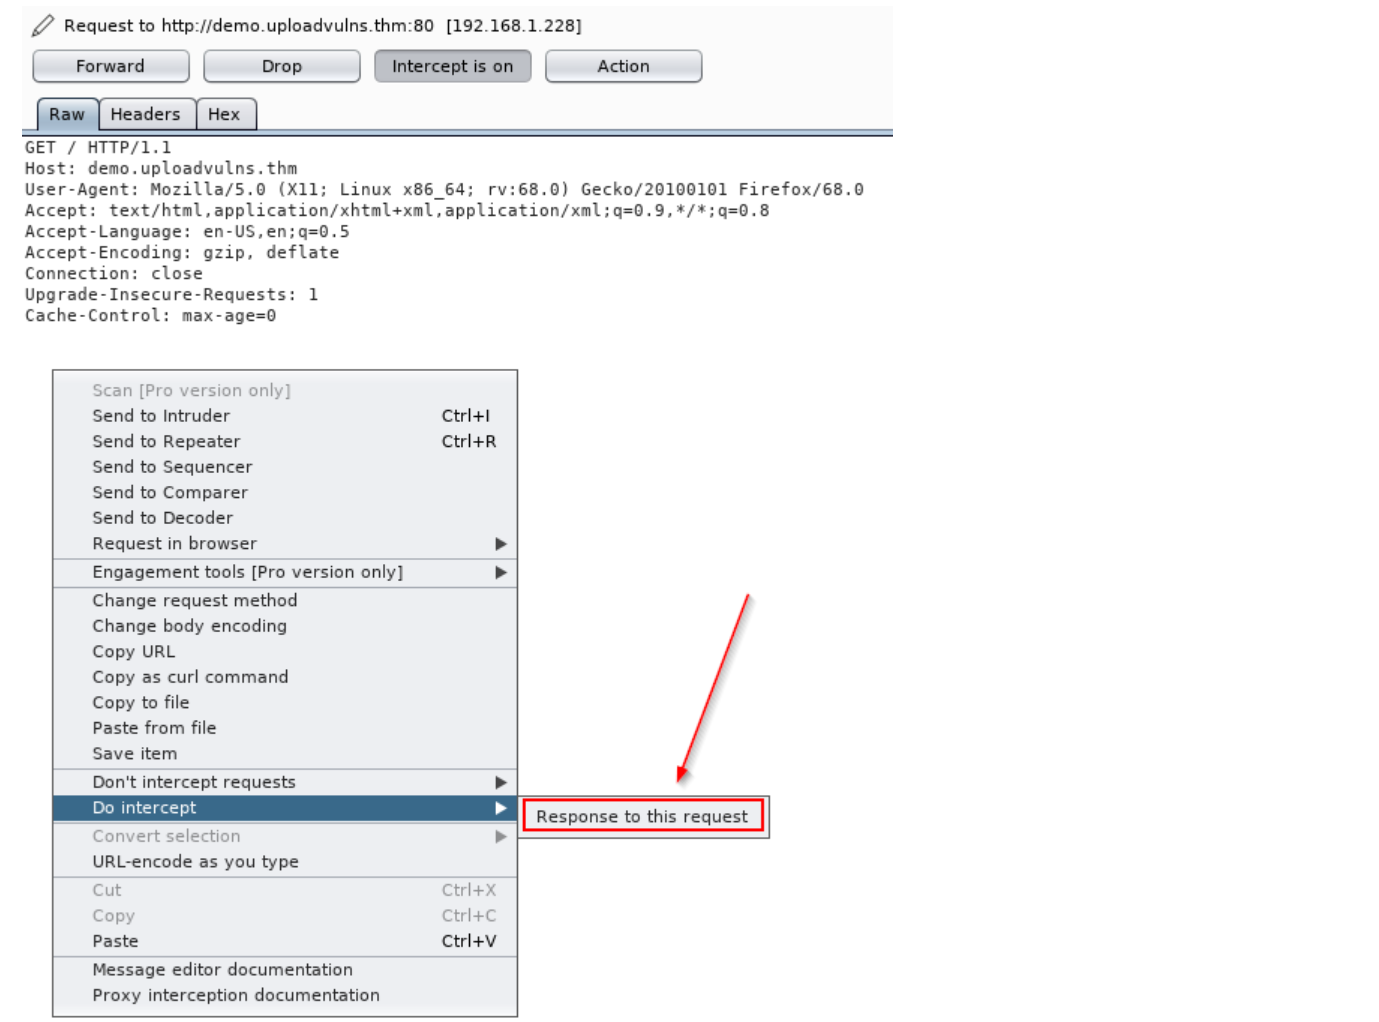Screen dimensions: 1379x1022
Task: Click in the raw request text at the Host header
Action: pos(160,168)
